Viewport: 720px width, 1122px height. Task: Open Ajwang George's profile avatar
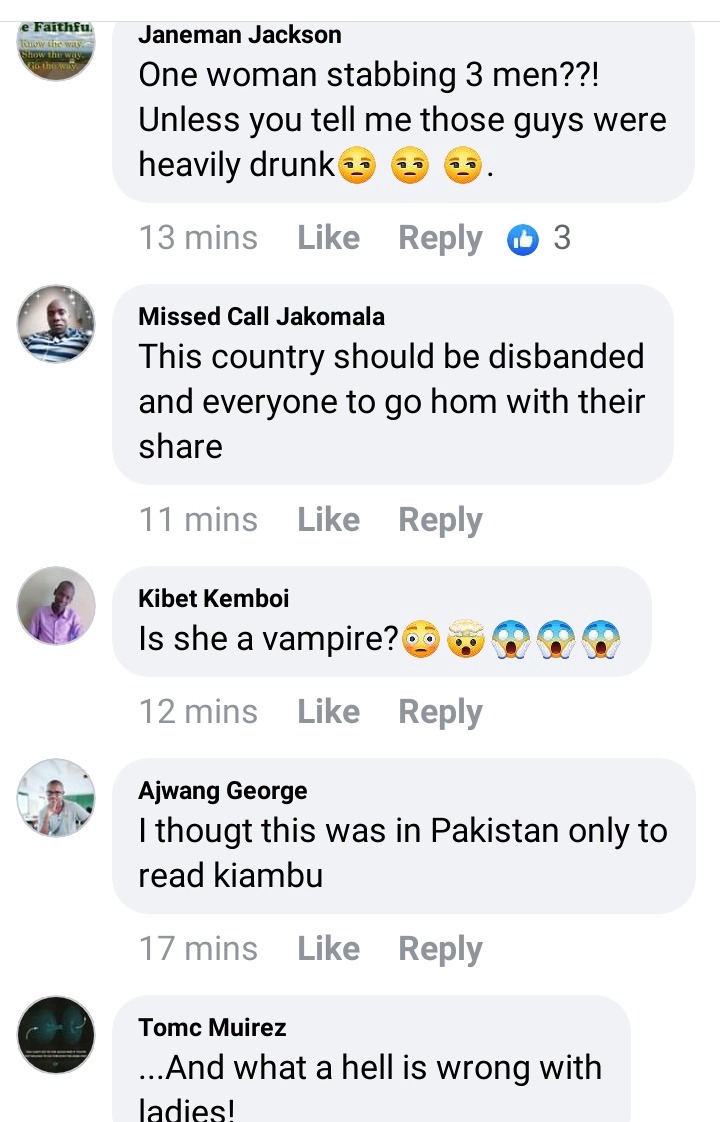click(56, 797)
